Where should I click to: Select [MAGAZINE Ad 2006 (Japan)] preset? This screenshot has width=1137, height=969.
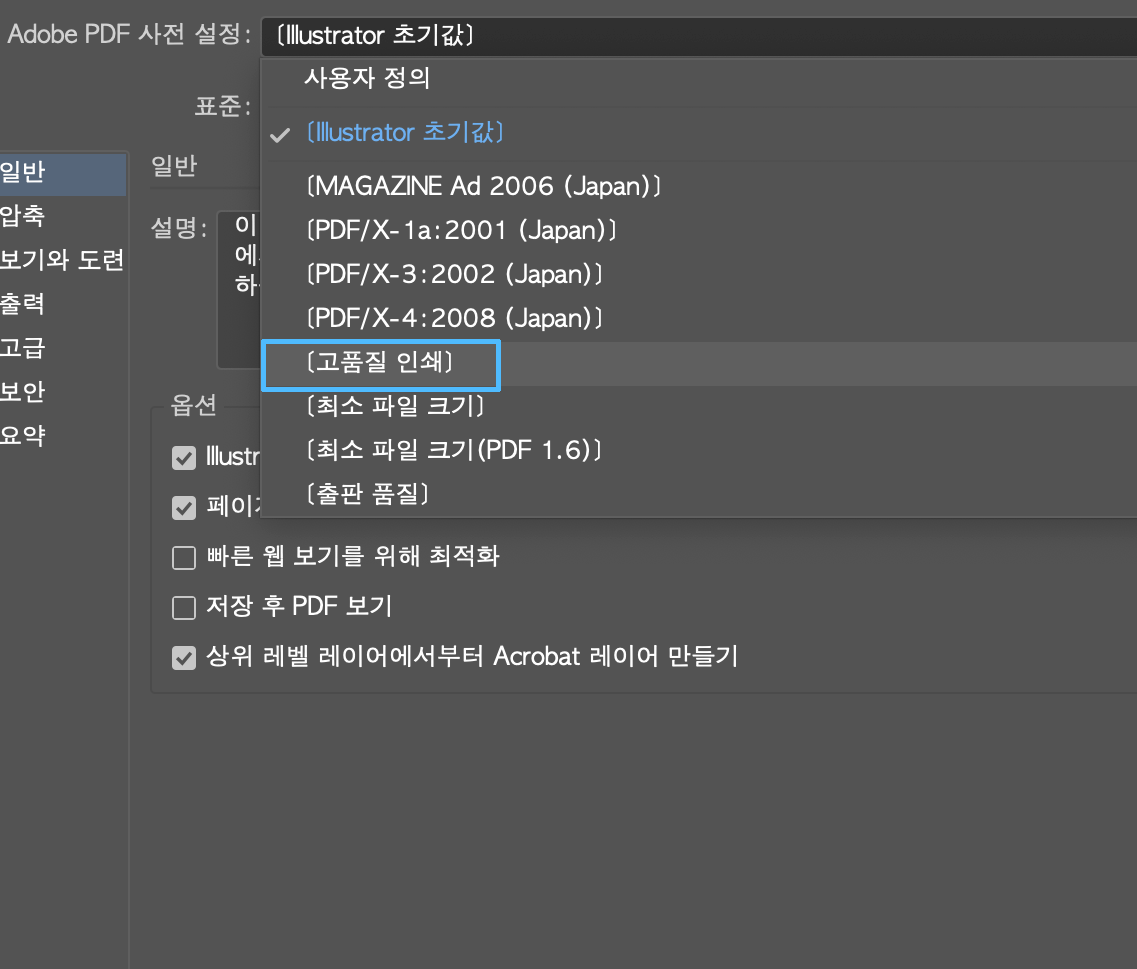point(698,186)
